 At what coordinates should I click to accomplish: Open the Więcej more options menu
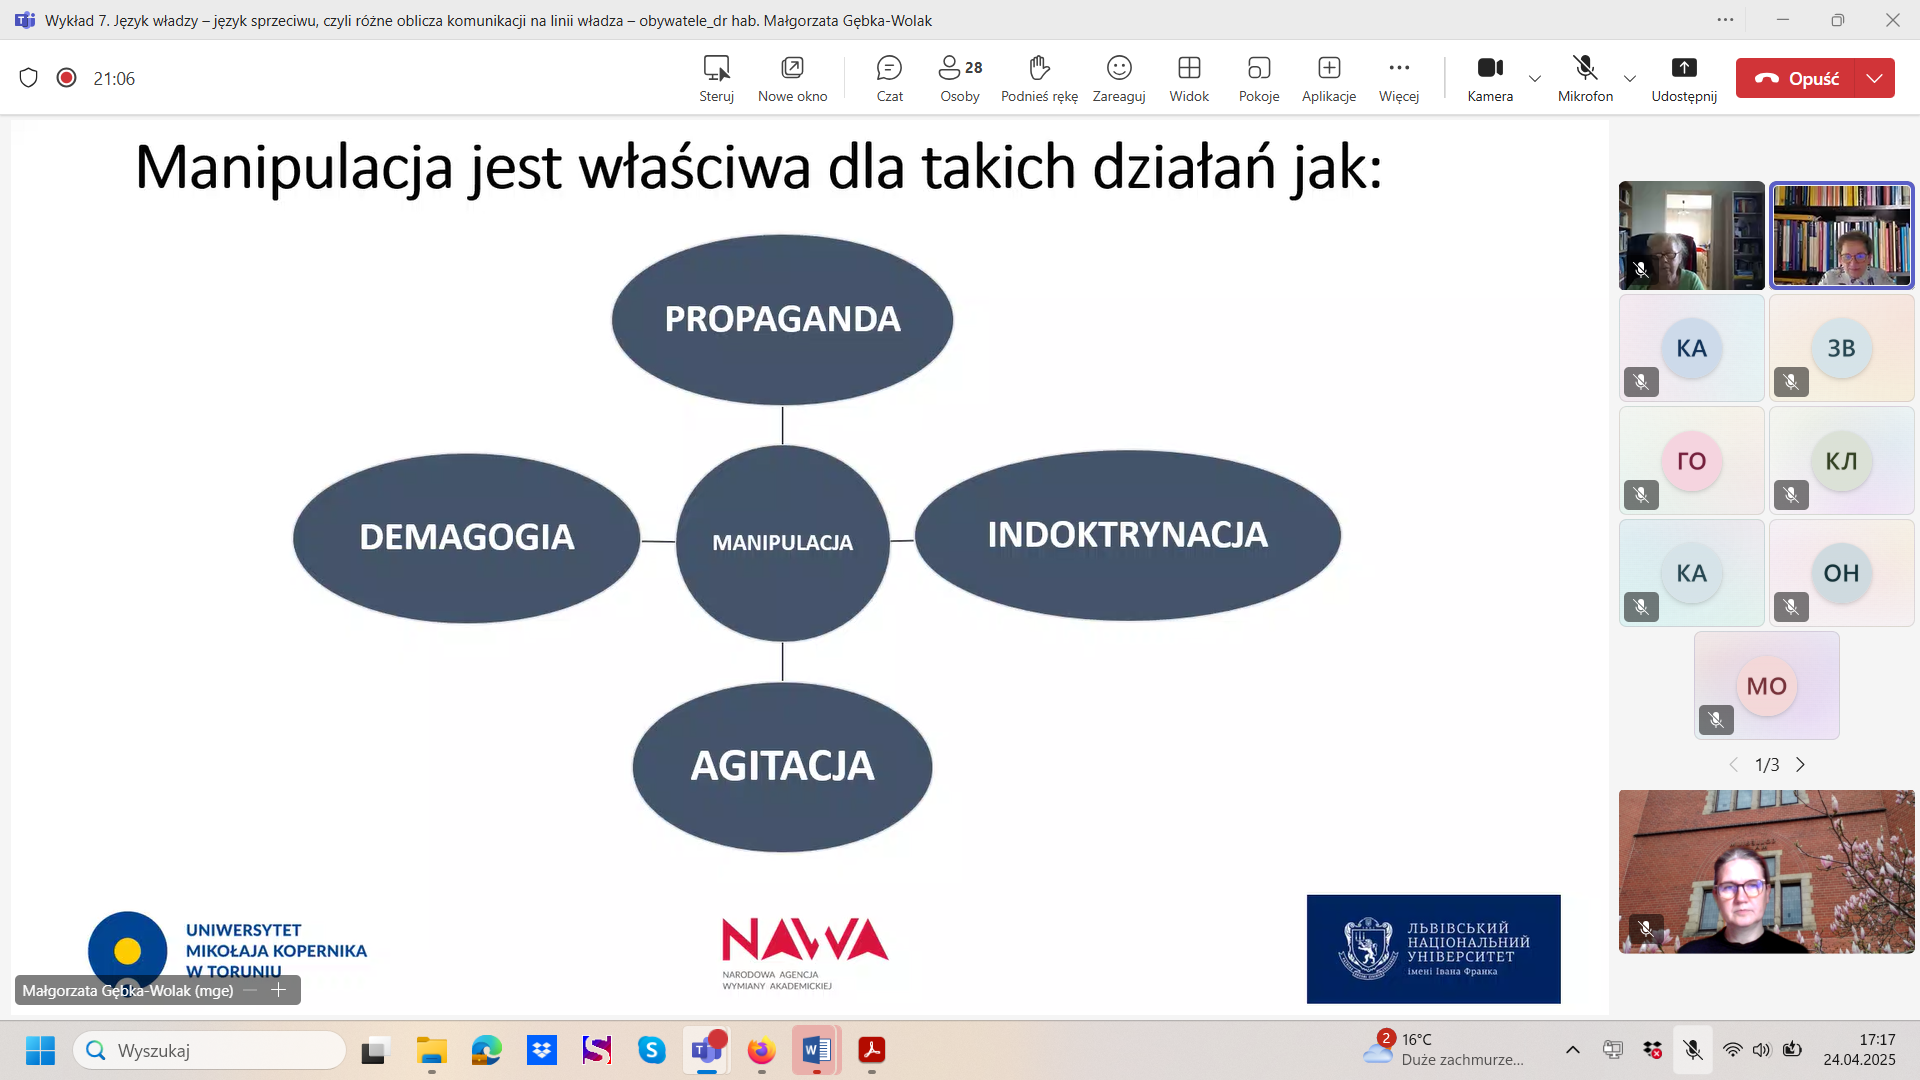click(x=1398, y=78)
